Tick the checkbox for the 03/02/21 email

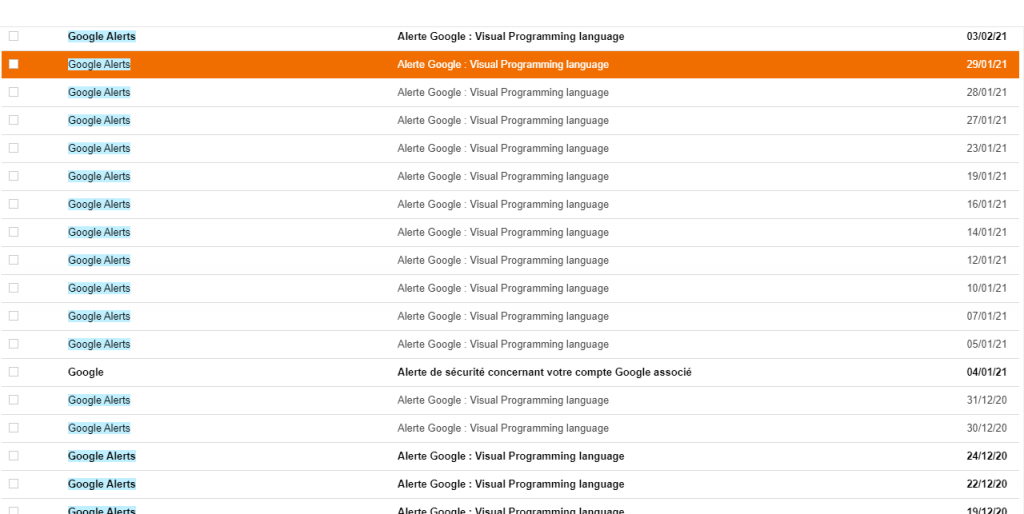(14, 36)
